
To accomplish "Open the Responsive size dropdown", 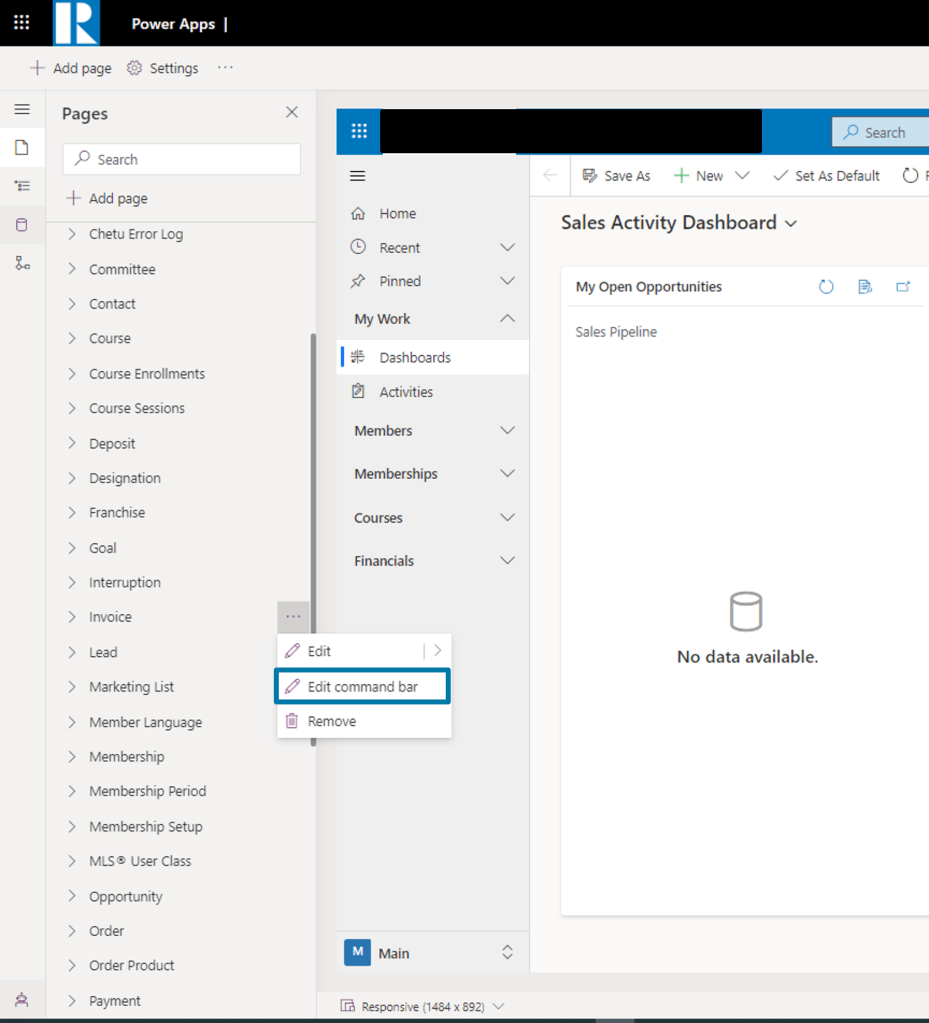I will pos(499,1006).
